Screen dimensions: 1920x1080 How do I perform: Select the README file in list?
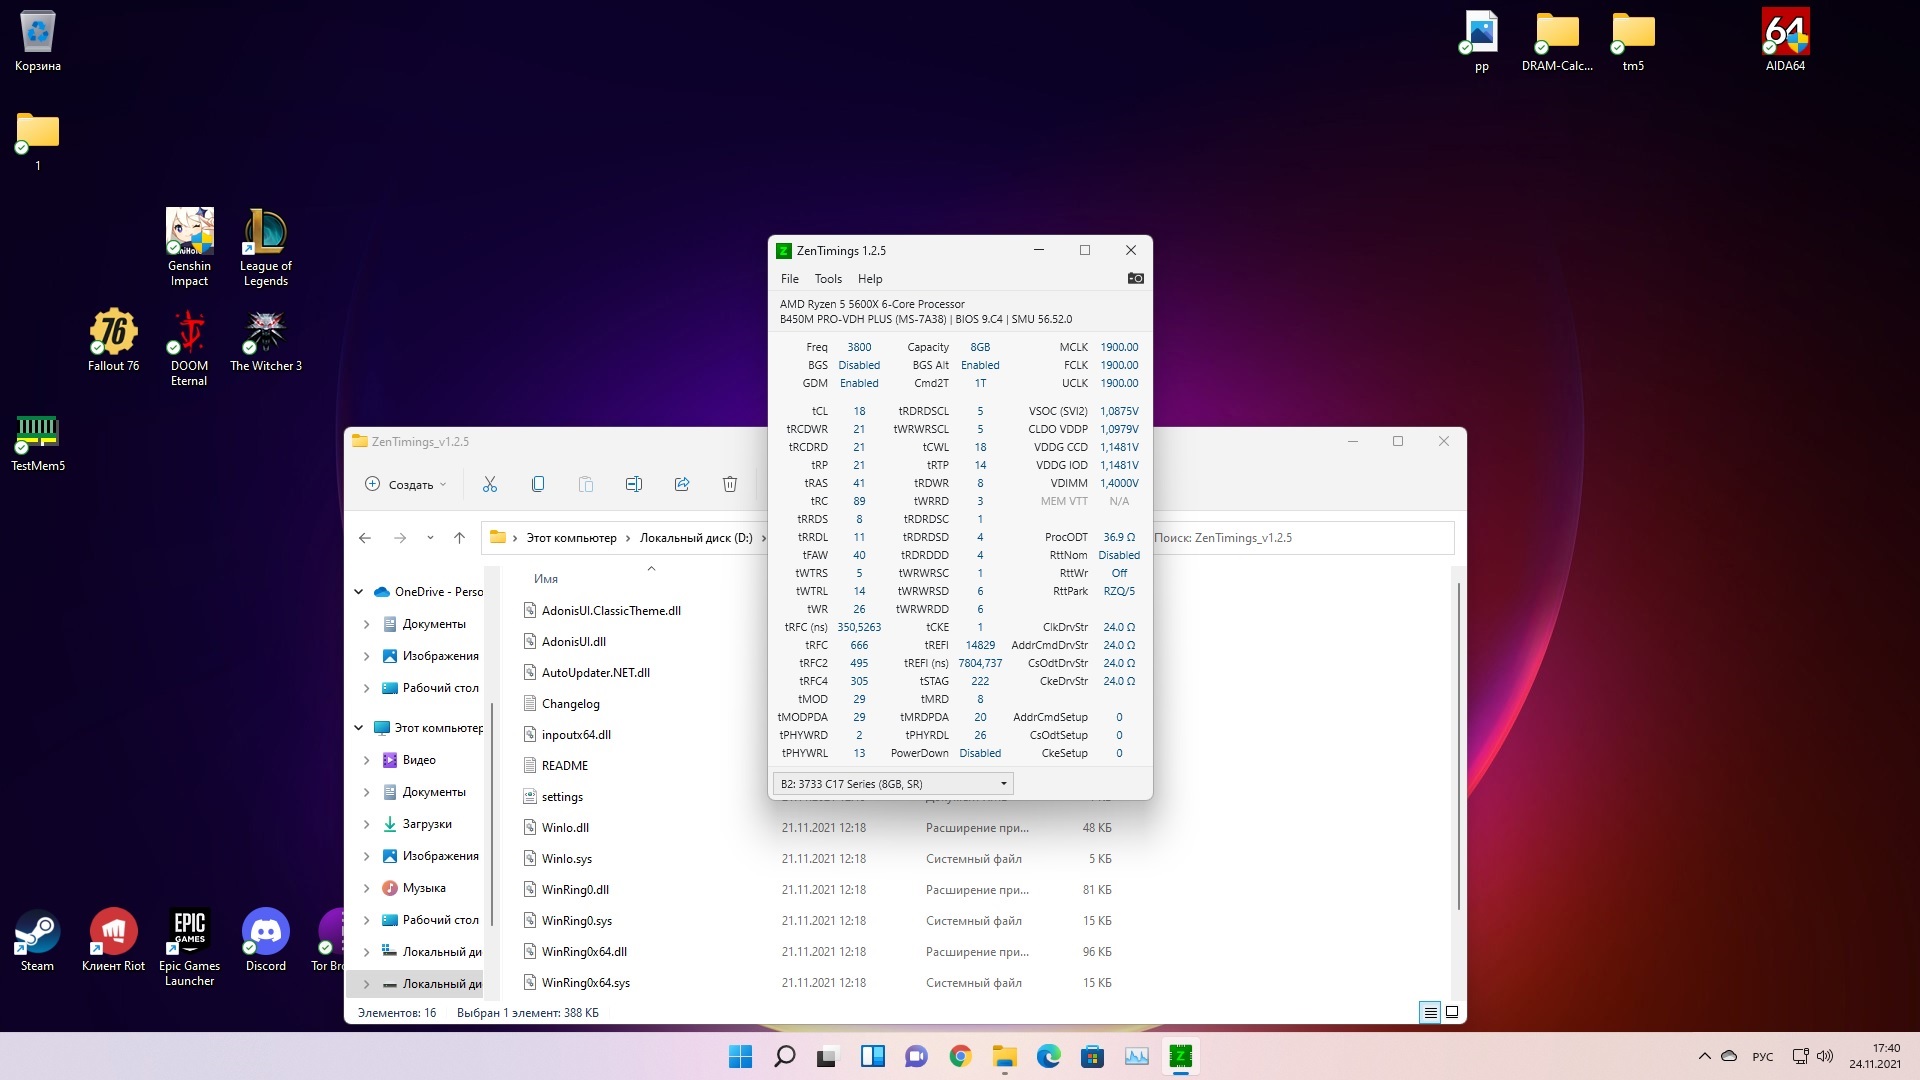click(565, 766)
